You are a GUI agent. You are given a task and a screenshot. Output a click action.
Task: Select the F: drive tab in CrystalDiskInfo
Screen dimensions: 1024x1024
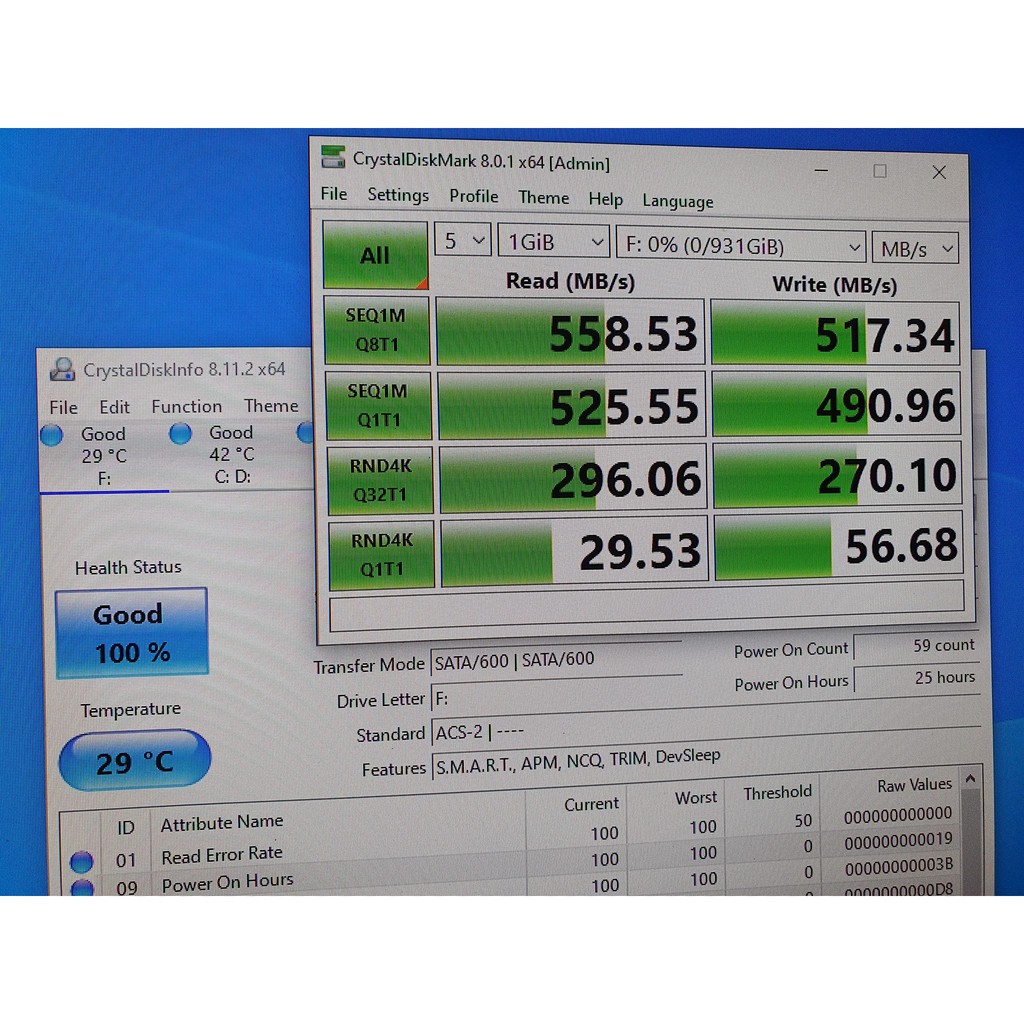(x=104, y=456)
